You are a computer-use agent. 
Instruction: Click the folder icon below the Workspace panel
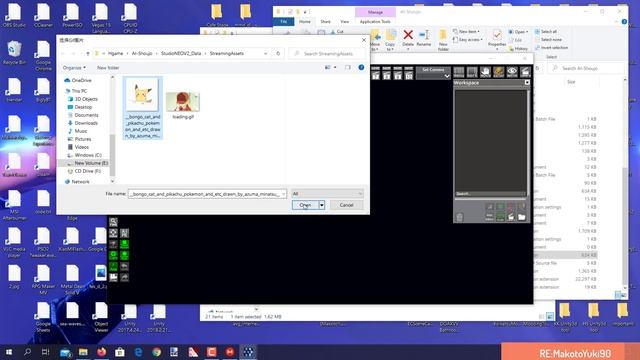tap(522, 217)
